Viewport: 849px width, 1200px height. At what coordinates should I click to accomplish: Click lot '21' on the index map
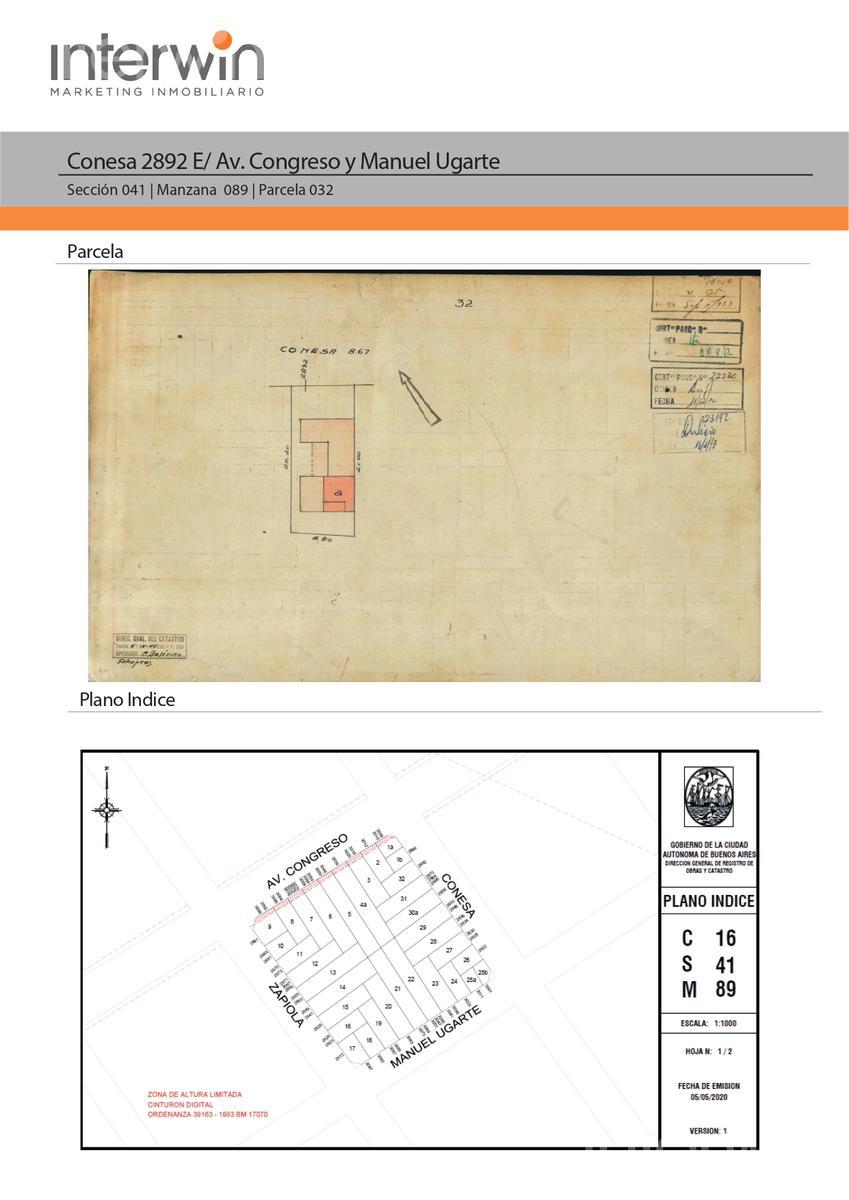tap(398, 988)
